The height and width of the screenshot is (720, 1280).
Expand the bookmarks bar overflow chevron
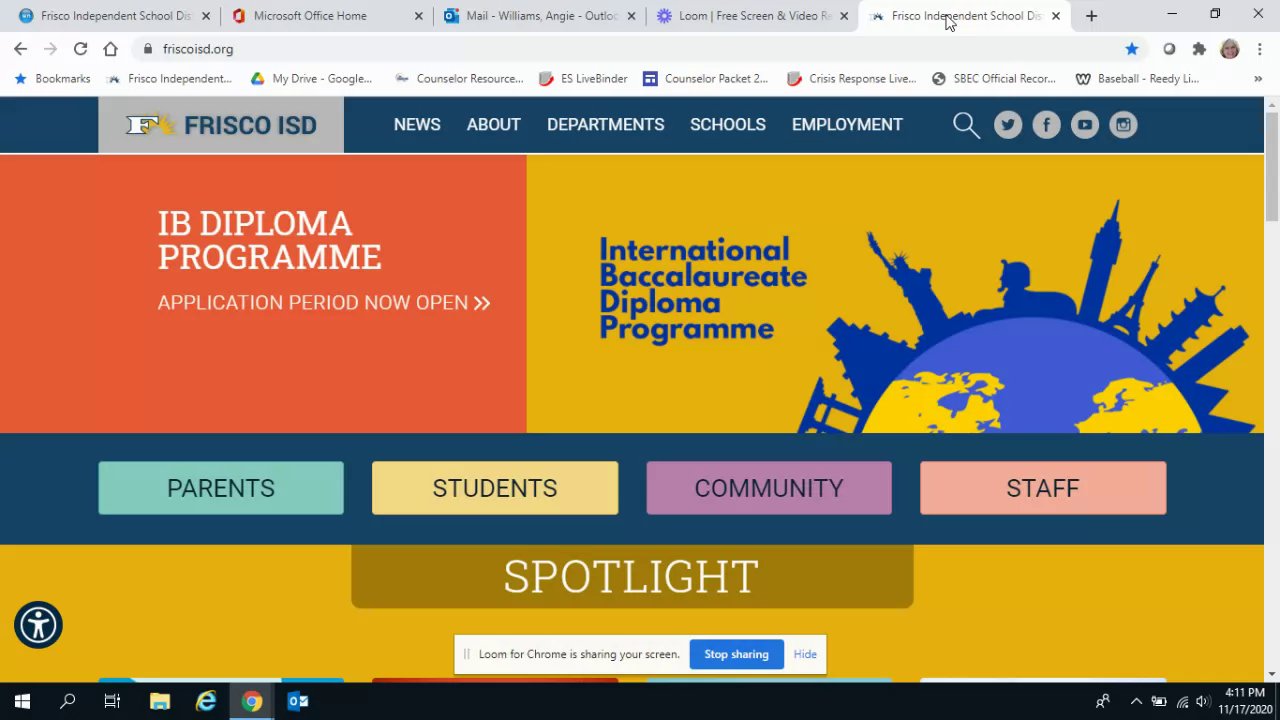pos(1258,79)
